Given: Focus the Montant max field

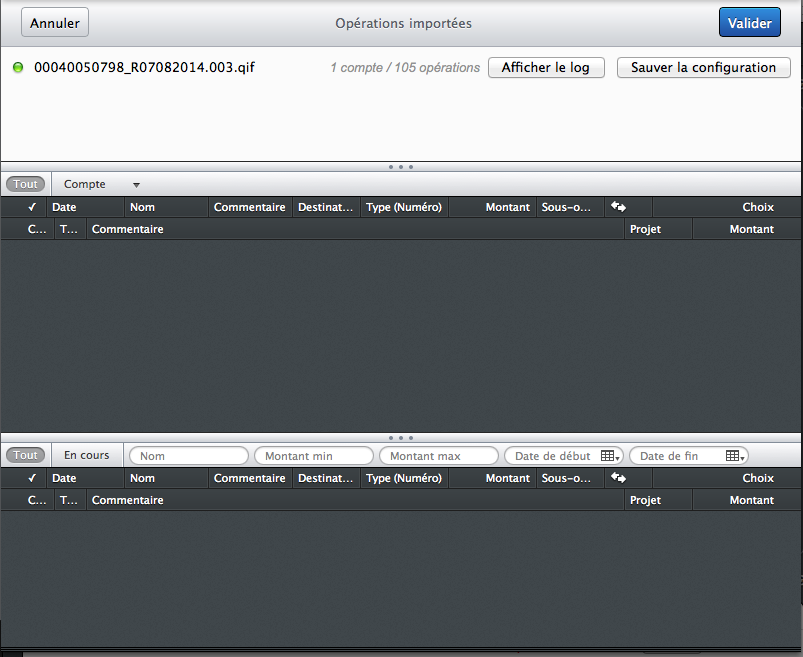Looking at the screenshot, I should [x=439, y=456].
